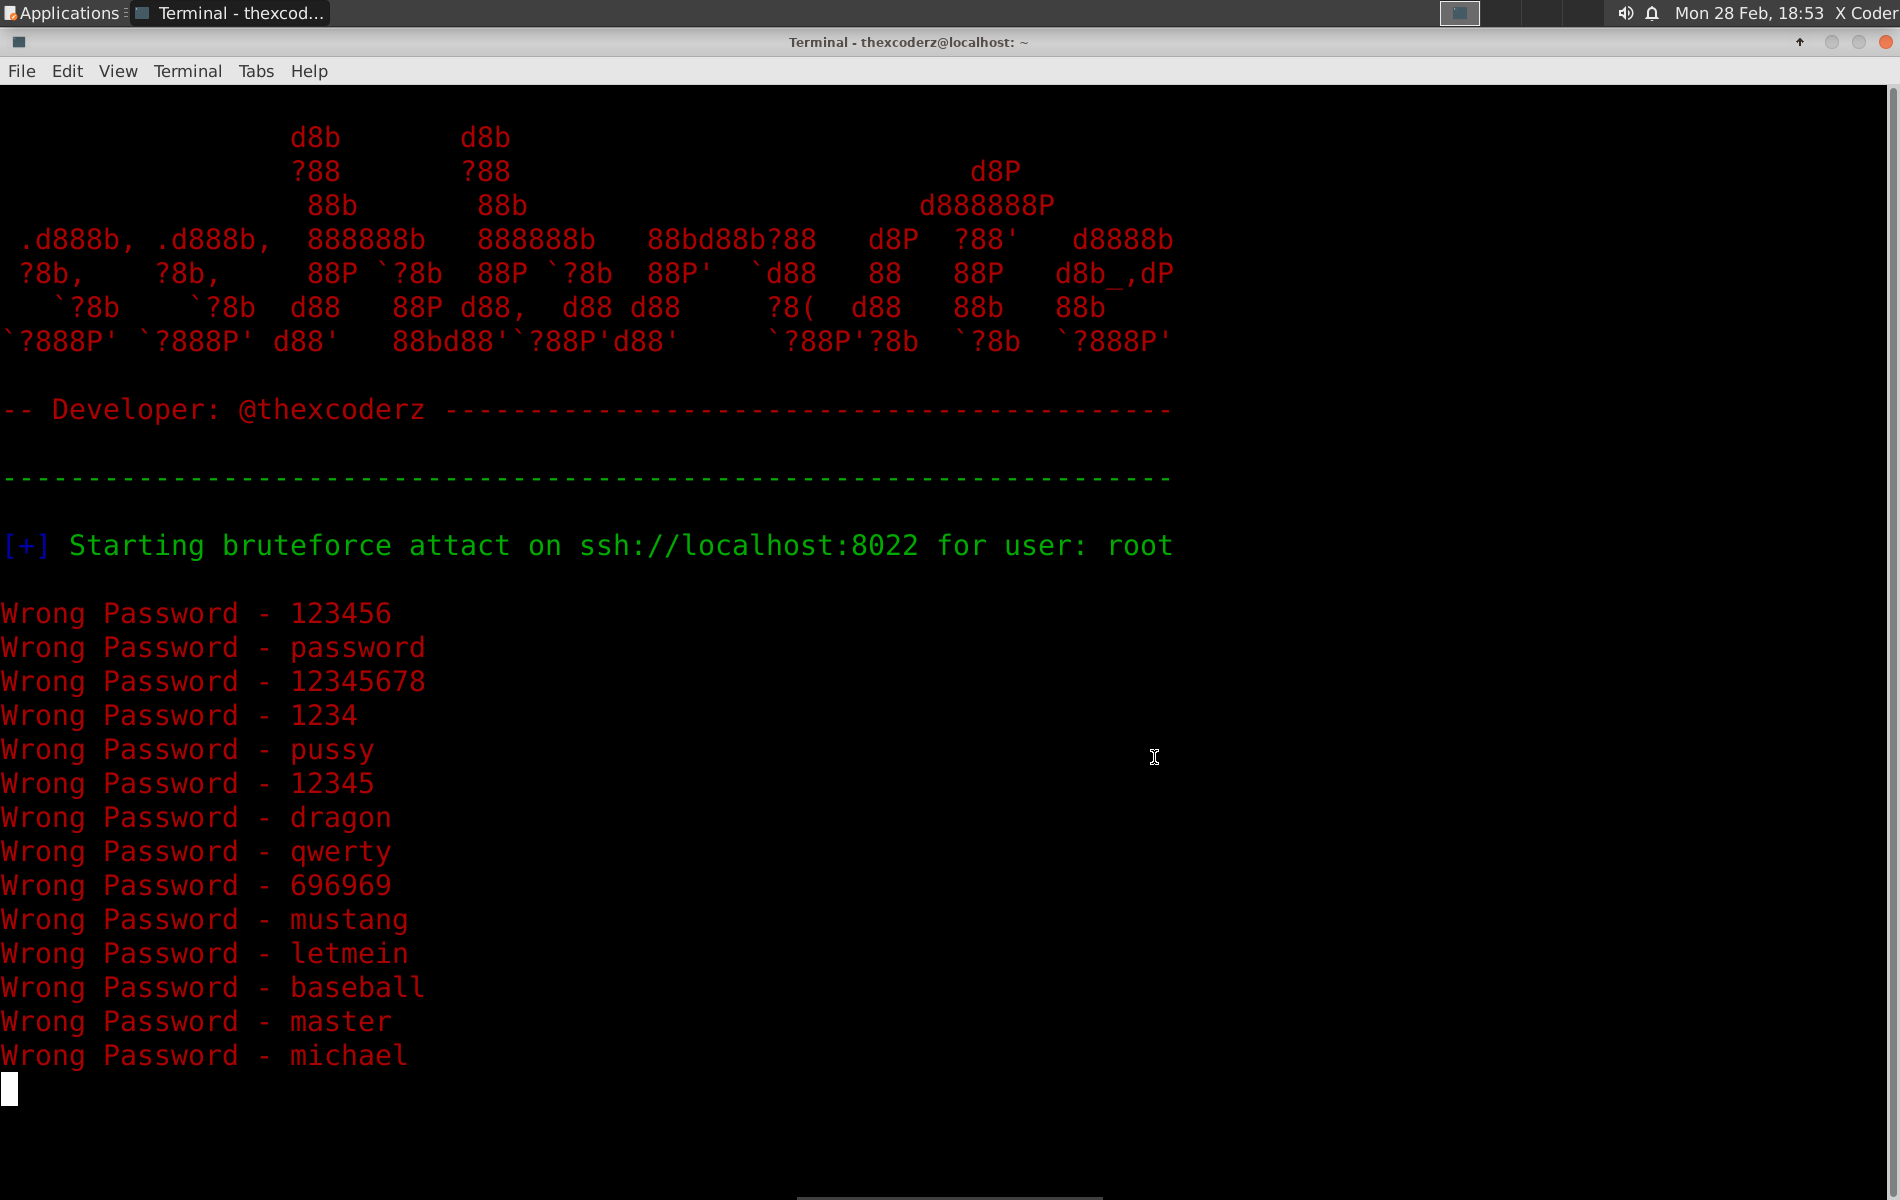Open the View menu

point(118,71)
